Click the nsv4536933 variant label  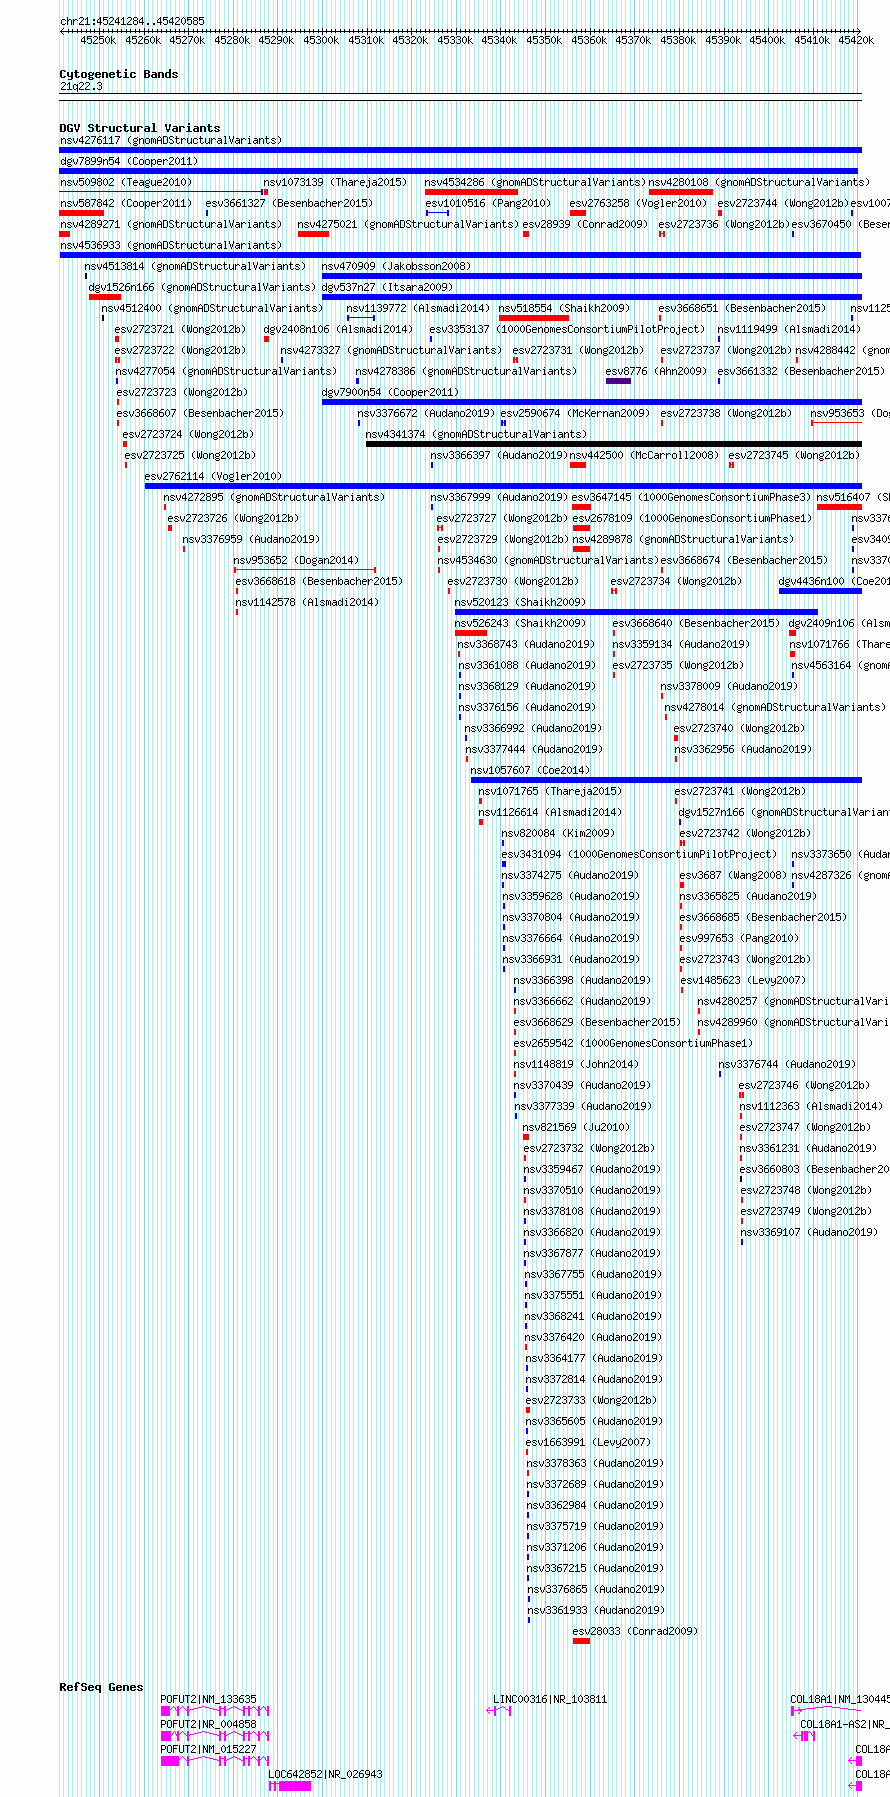(x=171, y=245)
